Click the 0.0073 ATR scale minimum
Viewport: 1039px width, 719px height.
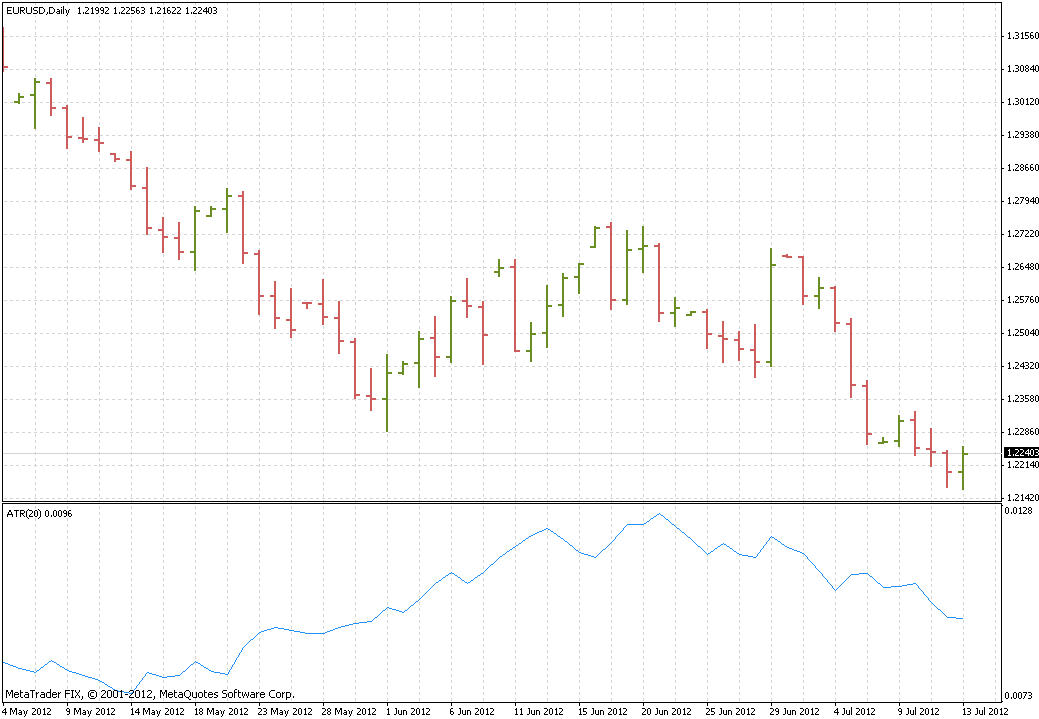pyautogui.click(x=1018, y=695)
